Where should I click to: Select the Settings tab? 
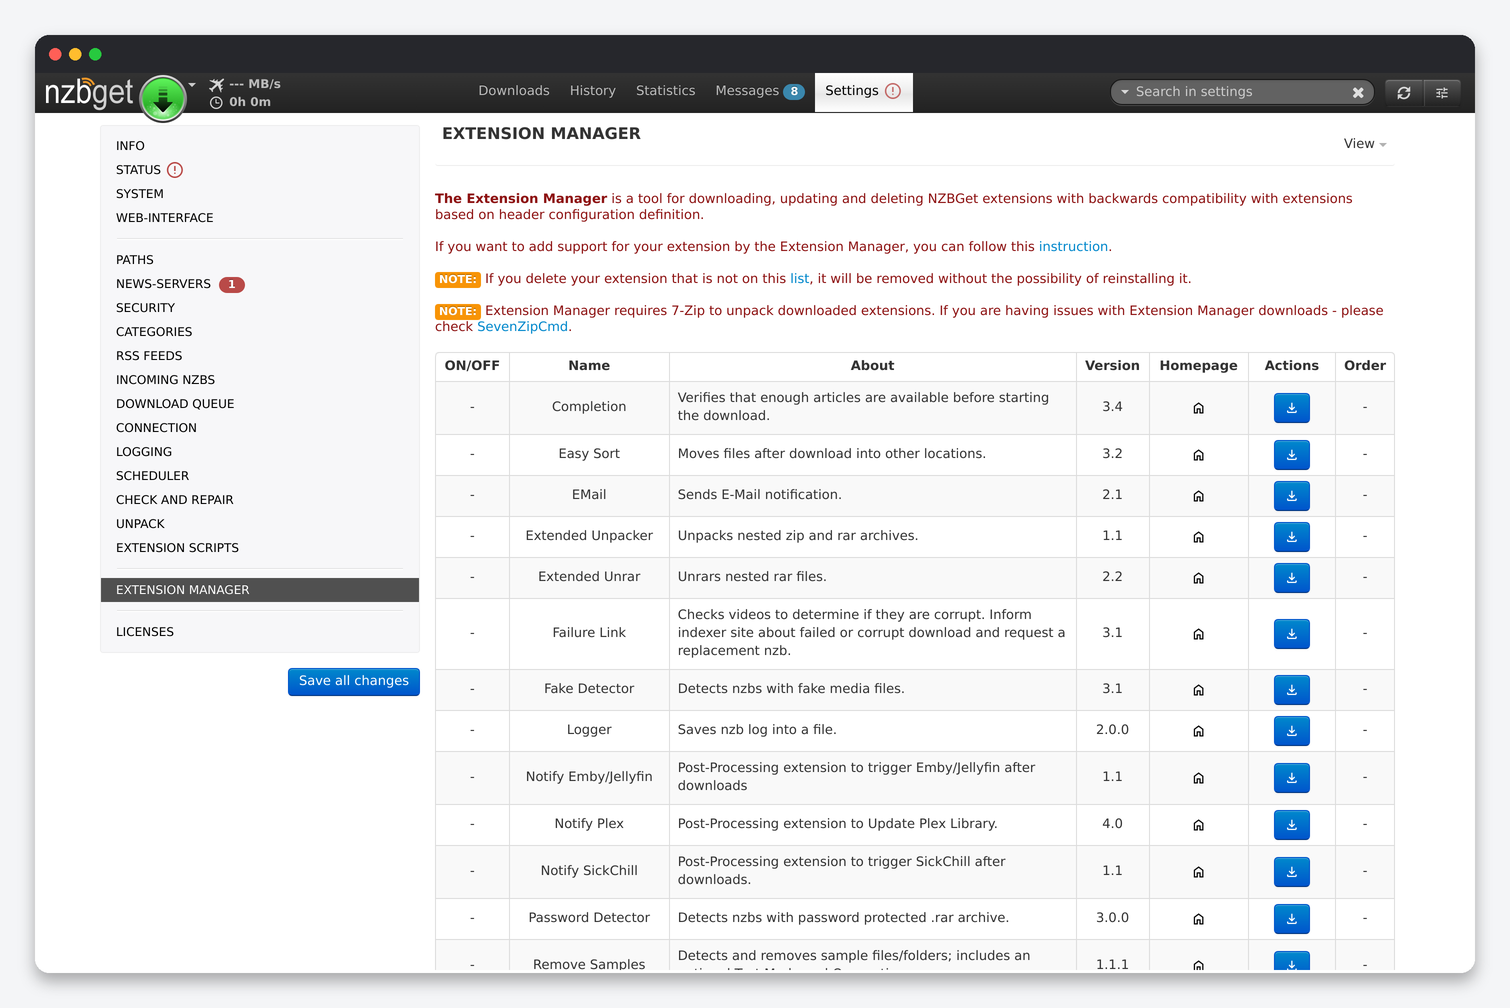pyautogui.click(x=863, y=91)
